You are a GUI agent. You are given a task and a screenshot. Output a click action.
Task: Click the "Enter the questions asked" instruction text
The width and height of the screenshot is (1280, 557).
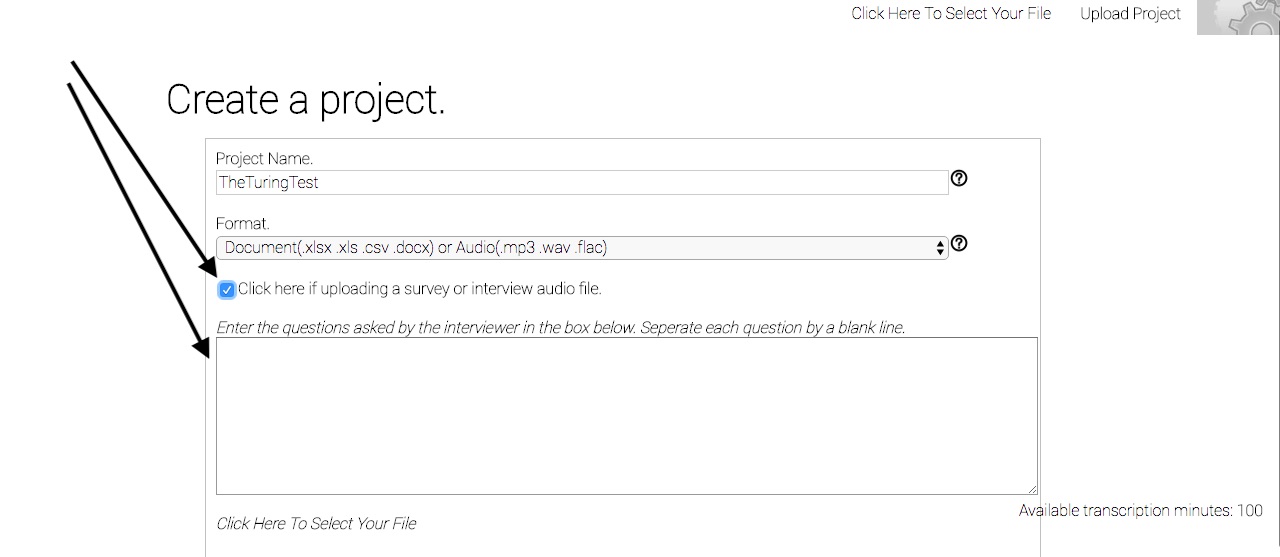[x=560, y=328]
